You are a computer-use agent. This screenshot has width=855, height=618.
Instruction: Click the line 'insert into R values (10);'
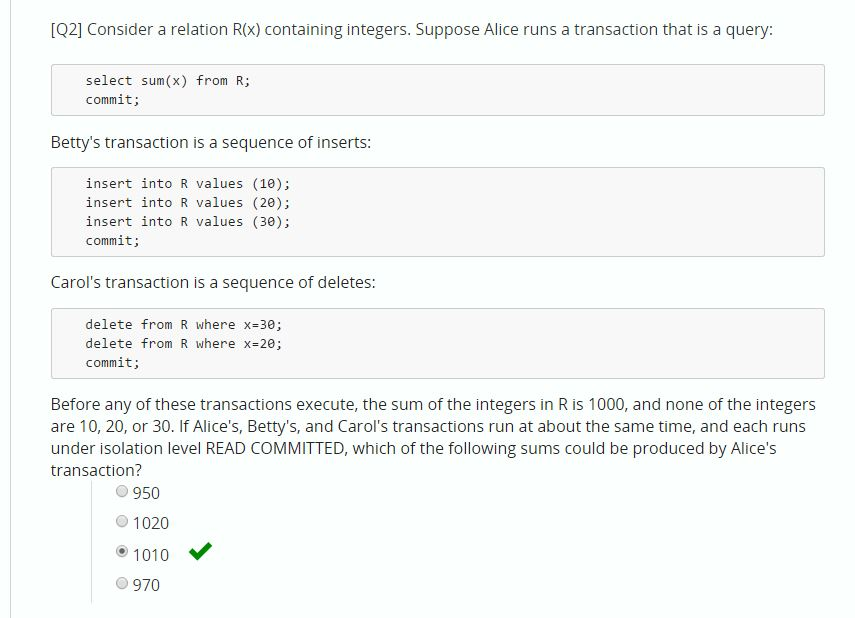(186, 183)
